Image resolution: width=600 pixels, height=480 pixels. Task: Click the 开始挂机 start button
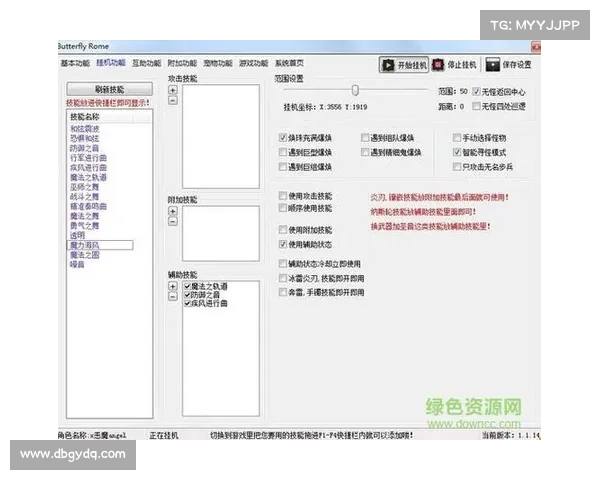pos(404,65)
